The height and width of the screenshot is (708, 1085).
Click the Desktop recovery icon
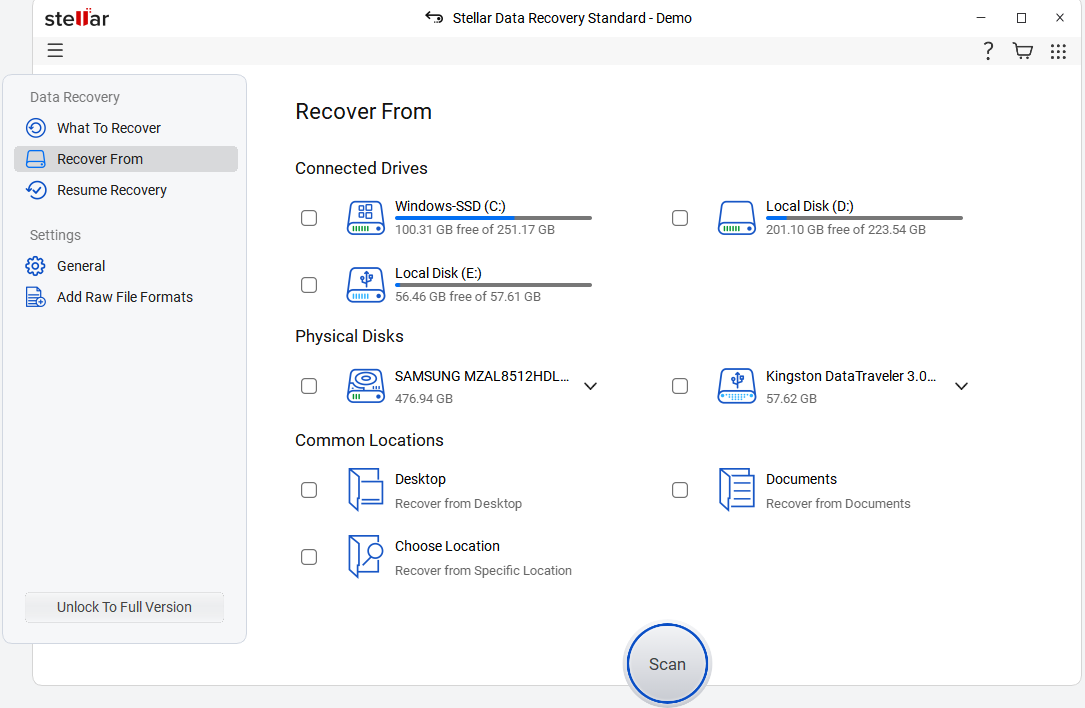(x=365, y=489)
